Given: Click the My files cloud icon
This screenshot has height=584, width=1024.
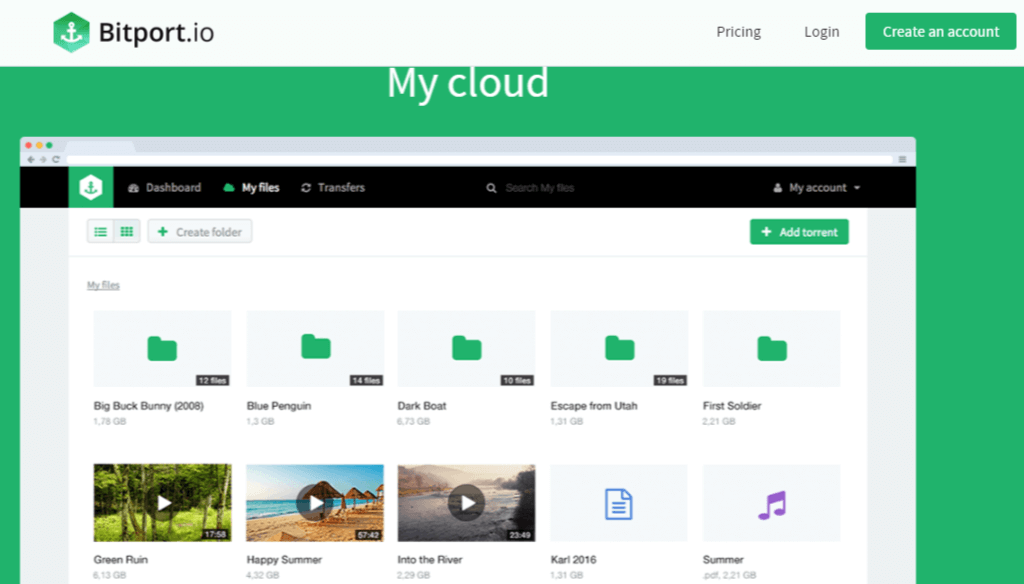Looking at the screenshot, I should pyautogui.click(x=229, y=187).
